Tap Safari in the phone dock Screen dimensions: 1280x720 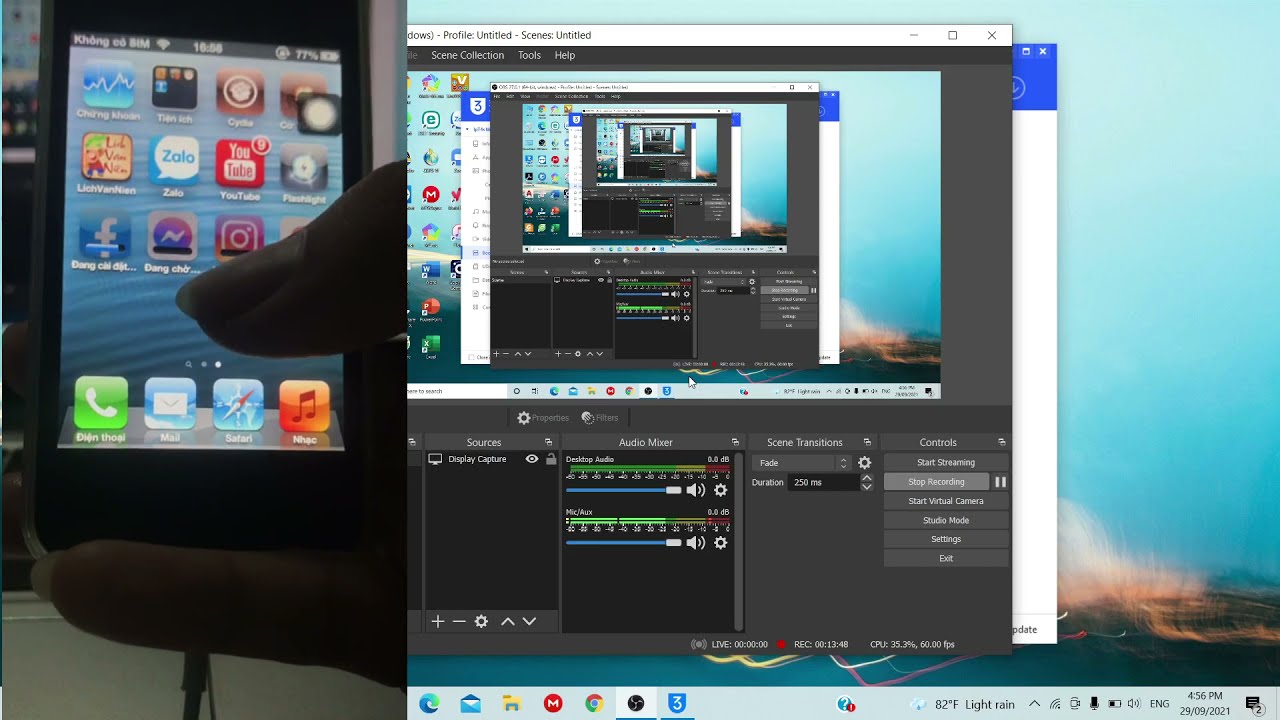238,403
